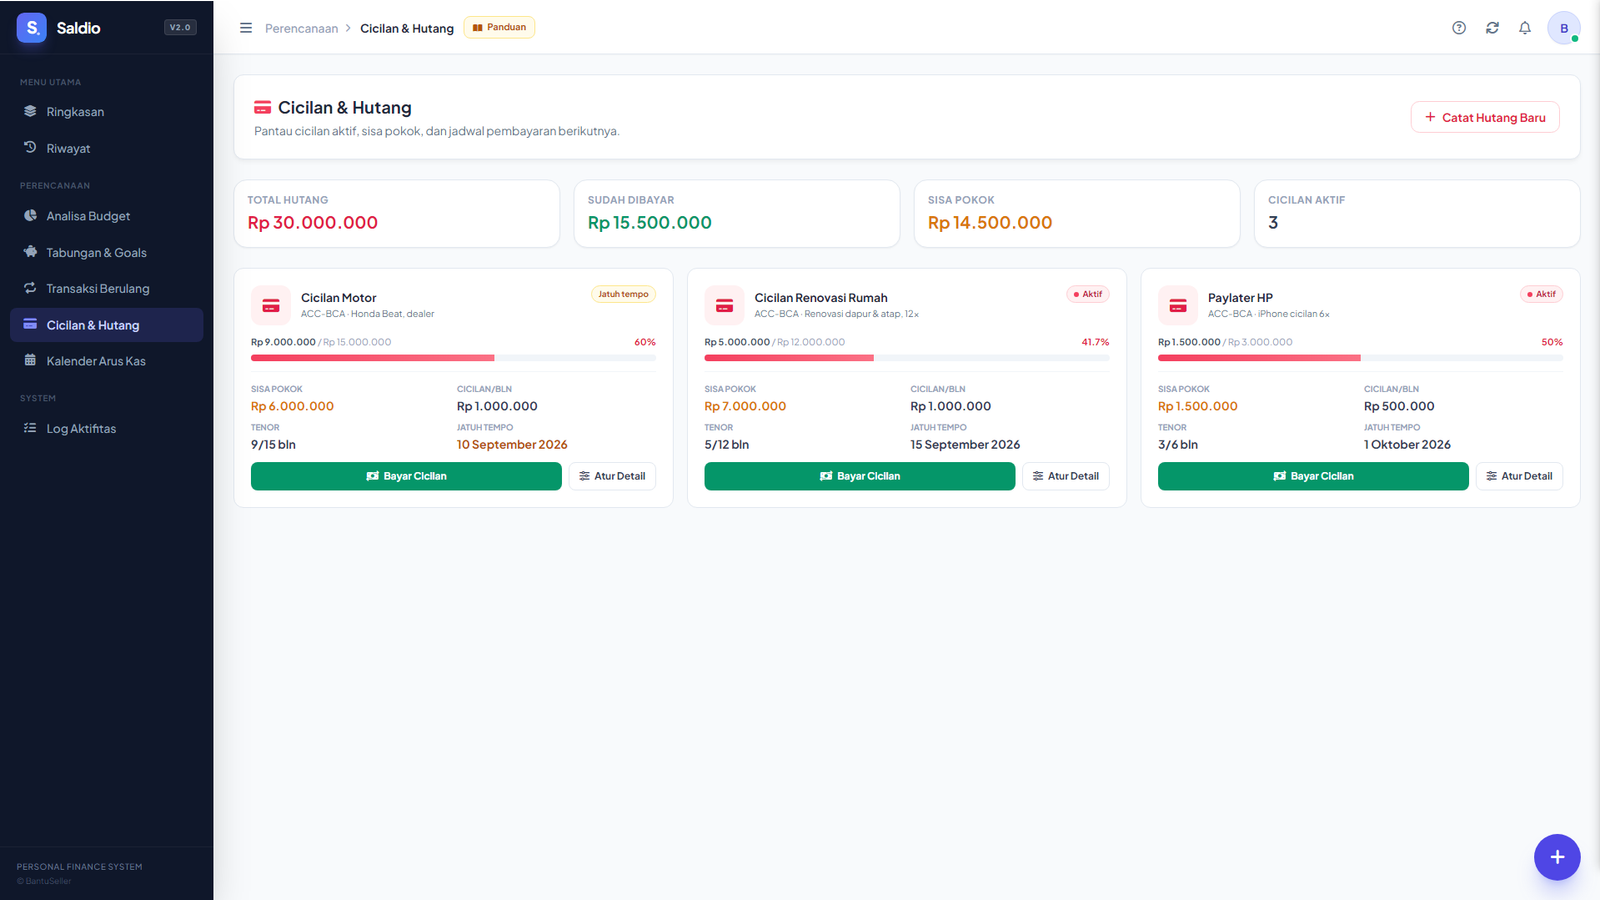Click the refresh sync icon
1600x900 pixels.
1492,28
